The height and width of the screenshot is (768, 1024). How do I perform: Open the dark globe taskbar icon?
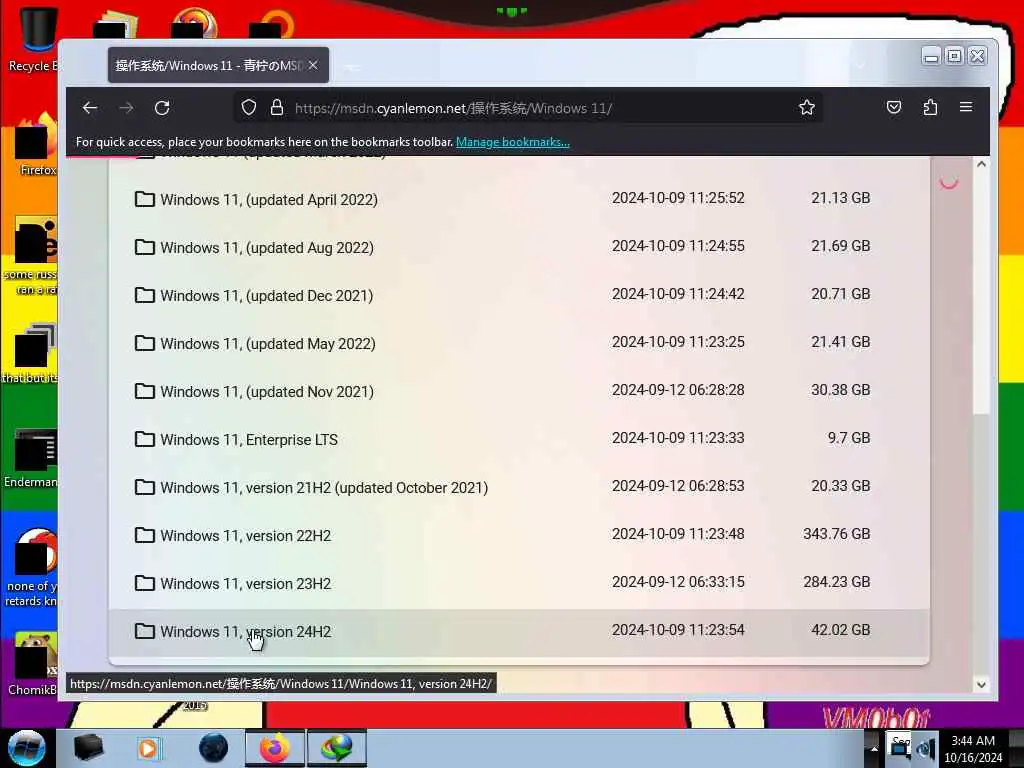click(x=214, y=748)
